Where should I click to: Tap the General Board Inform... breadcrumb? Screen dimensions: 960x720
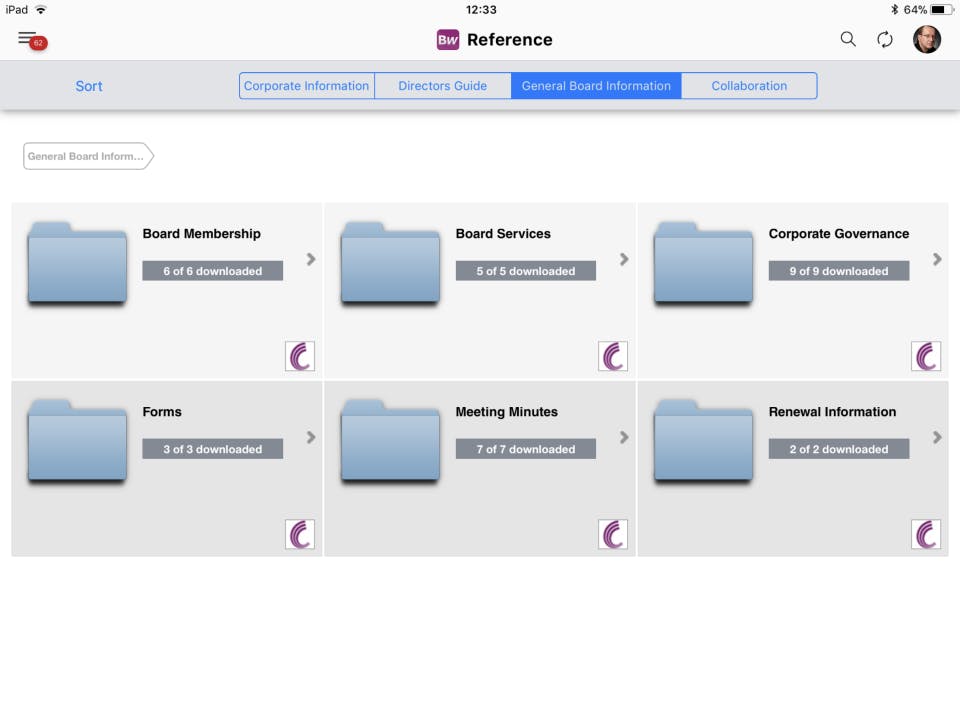[x=88, y=156]
